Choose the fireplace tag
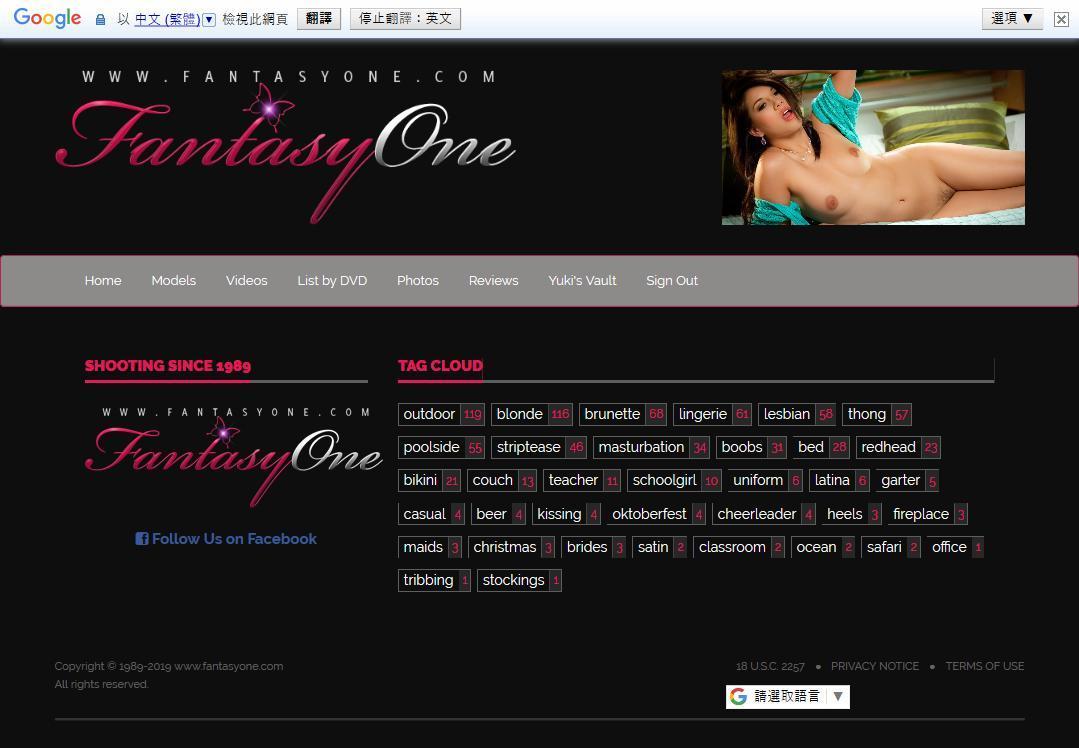1079x748 pixels. point(928,514)
